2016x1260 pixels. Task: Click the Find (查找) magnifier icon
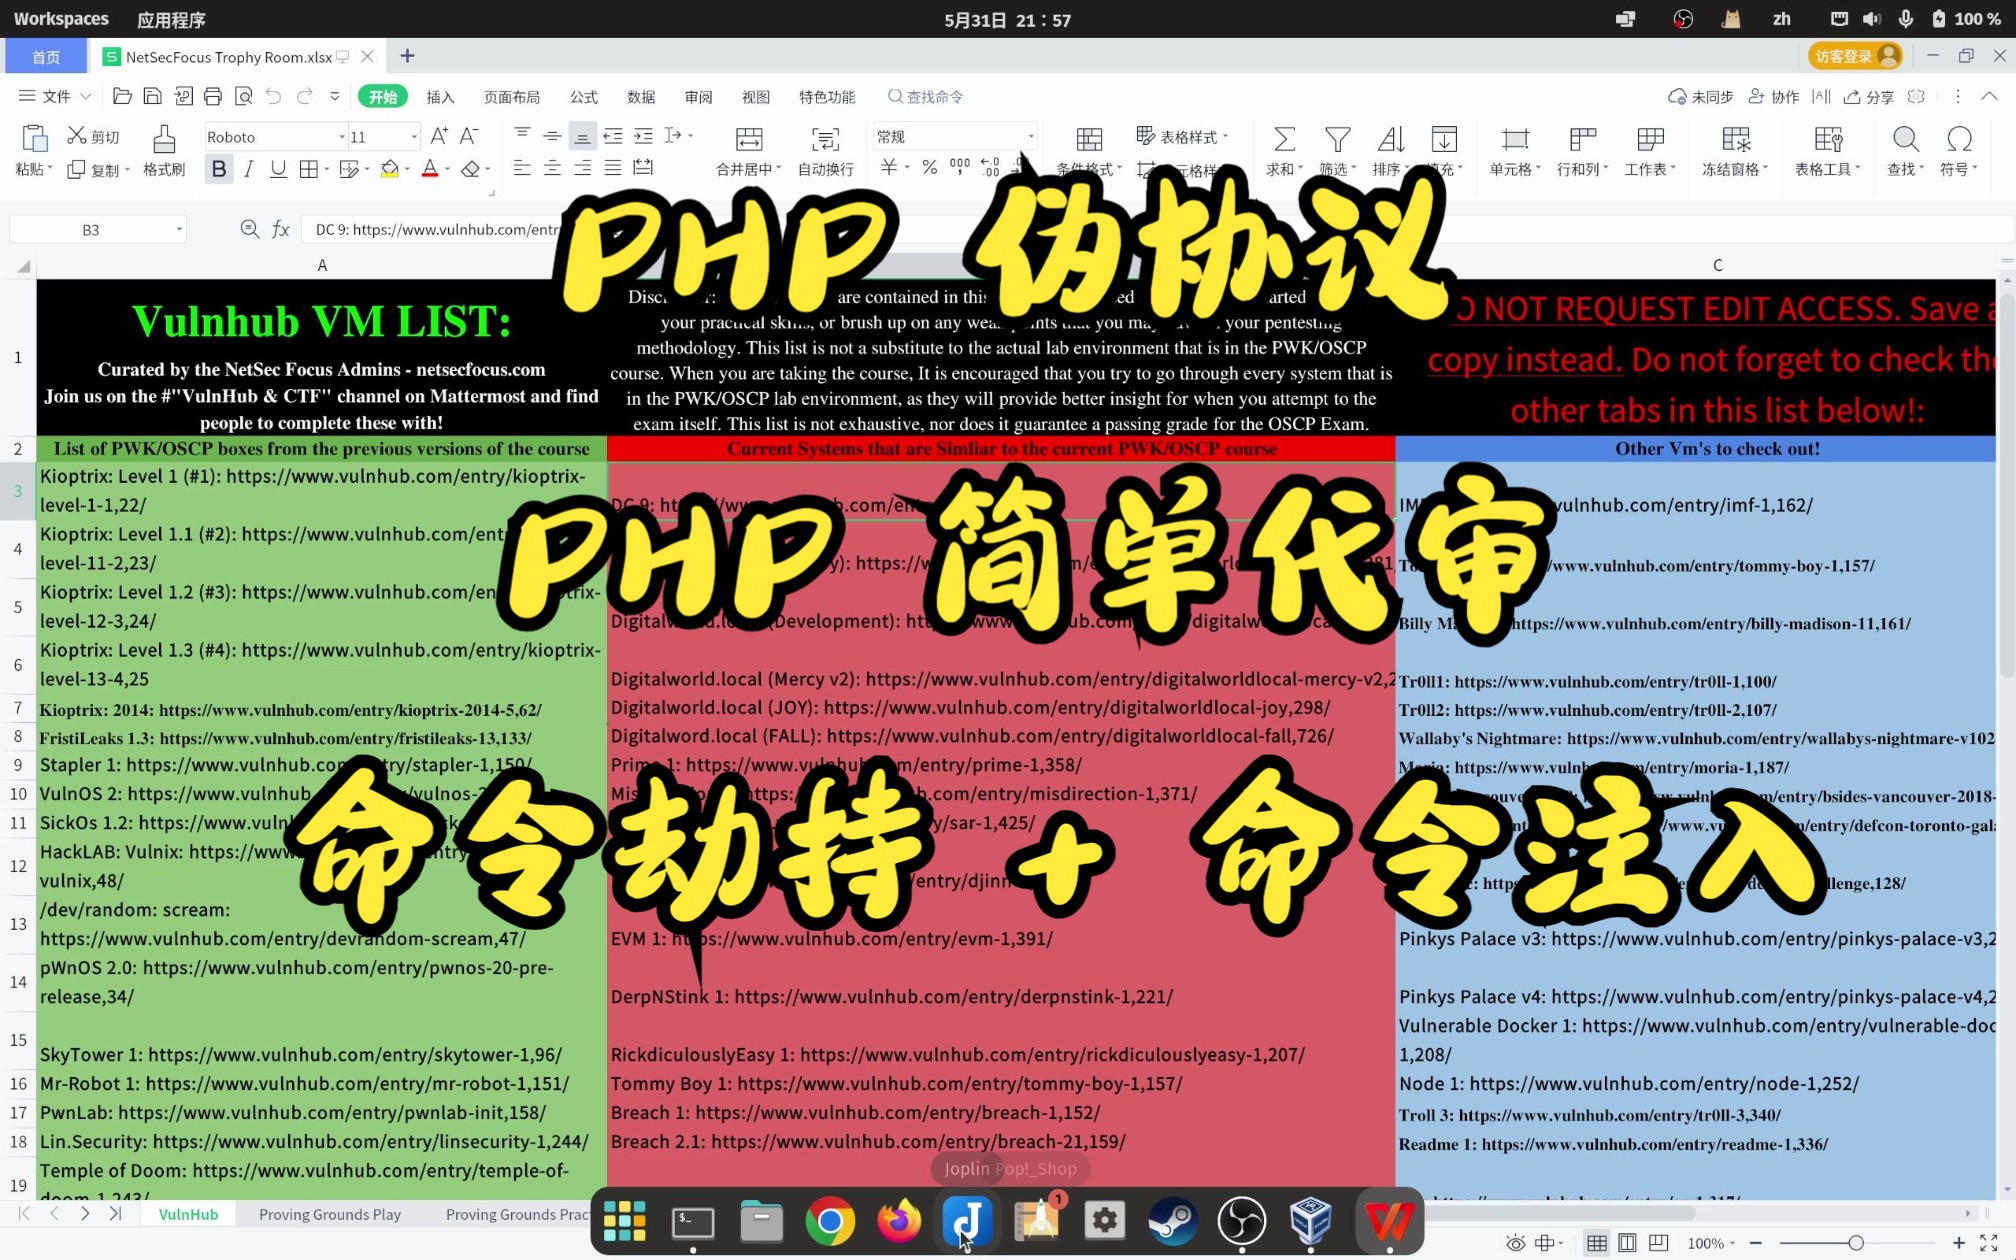[x=1906, y=139]
